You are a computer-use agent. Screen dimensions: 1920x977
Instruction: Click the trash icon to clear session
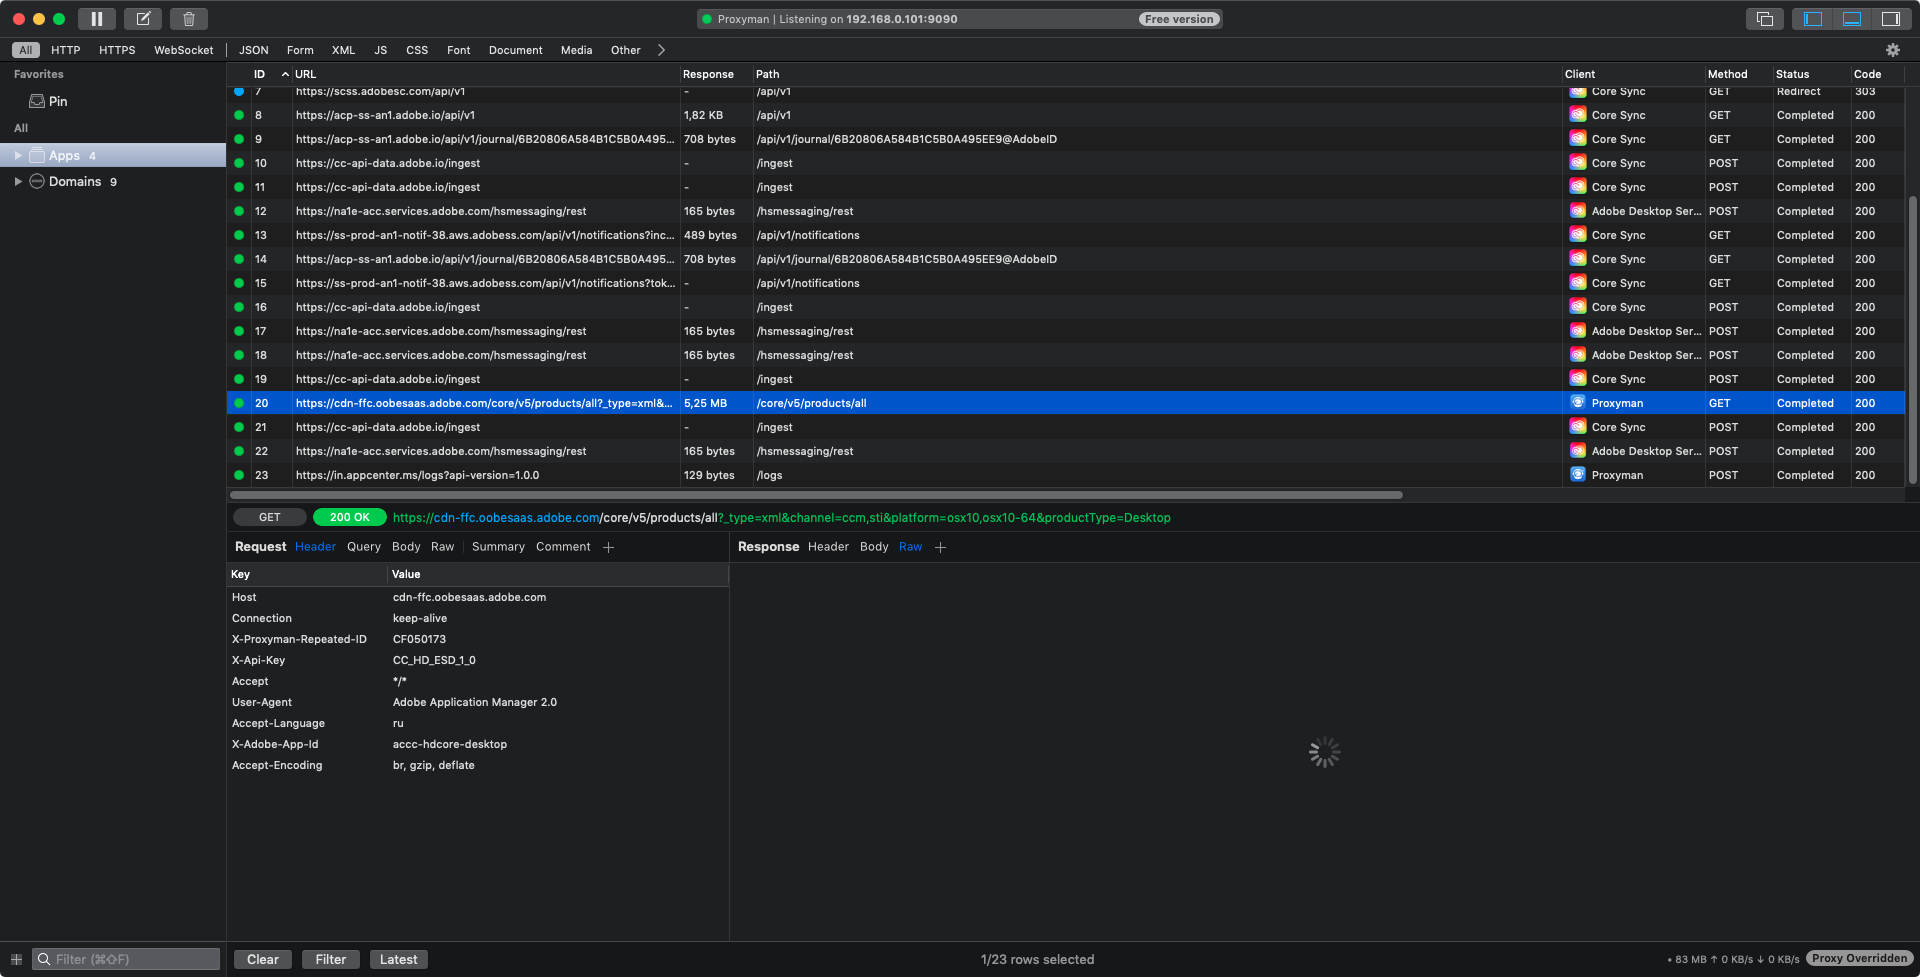189,19
